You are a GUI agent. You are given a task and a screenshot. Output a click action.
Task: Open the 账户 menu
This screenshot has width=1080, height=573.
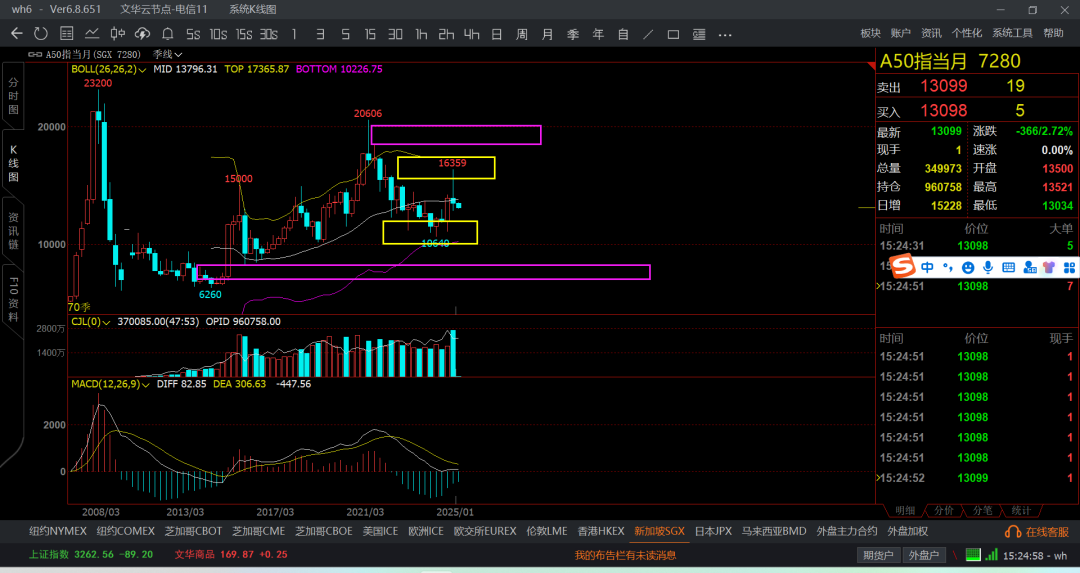[900, 33]
